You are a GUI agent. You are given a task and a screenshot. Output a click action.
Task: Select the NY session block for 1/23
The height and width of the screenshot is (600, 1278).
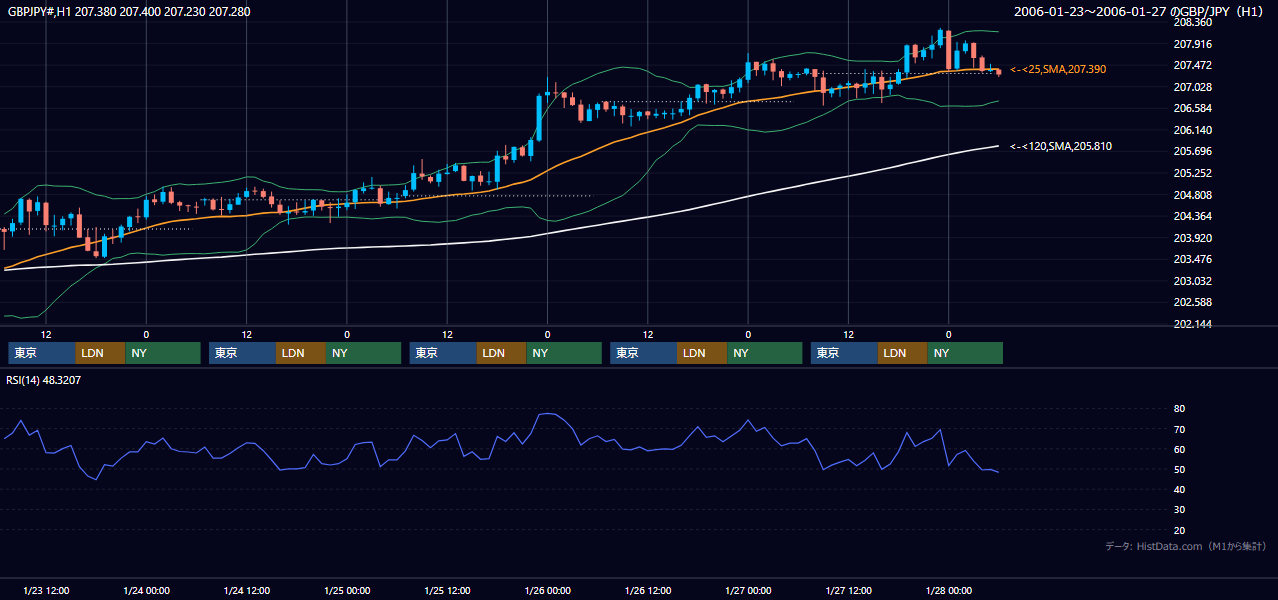[x=163, y=353]
